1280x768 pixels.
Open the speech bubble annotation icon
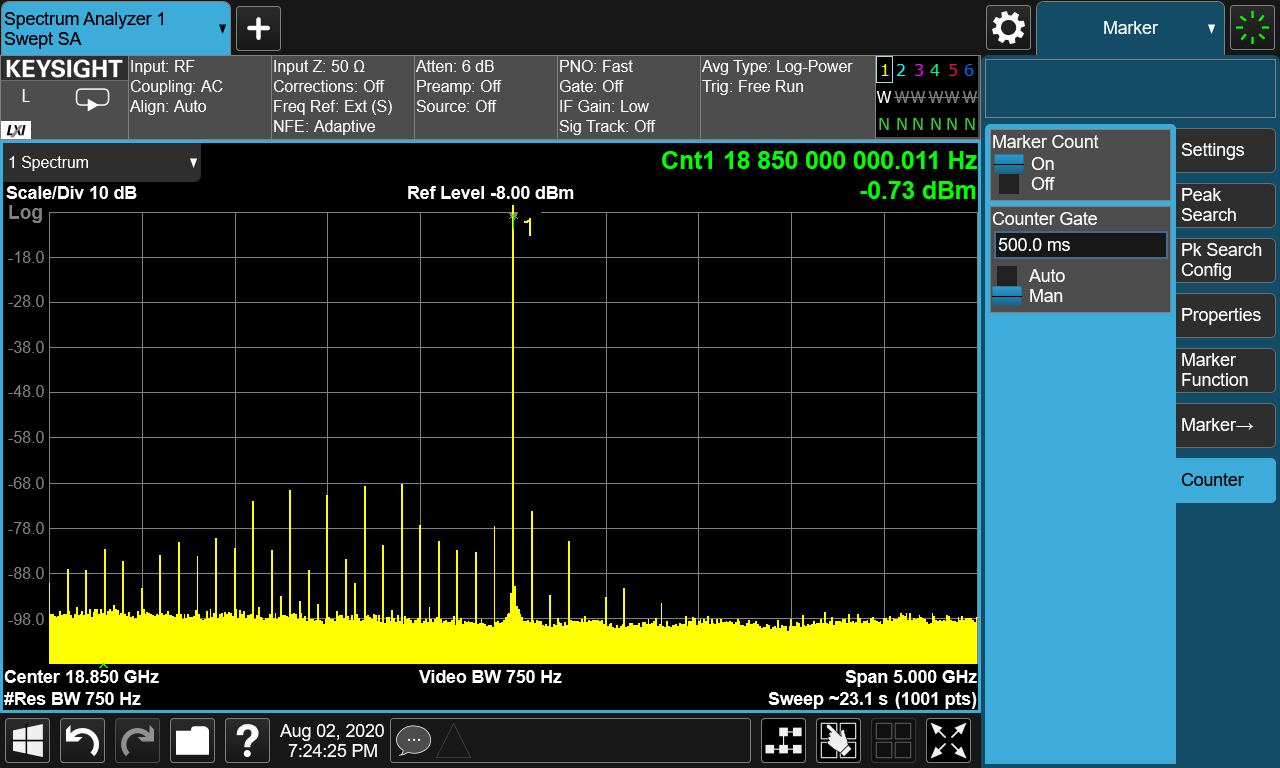click(413, 740)
